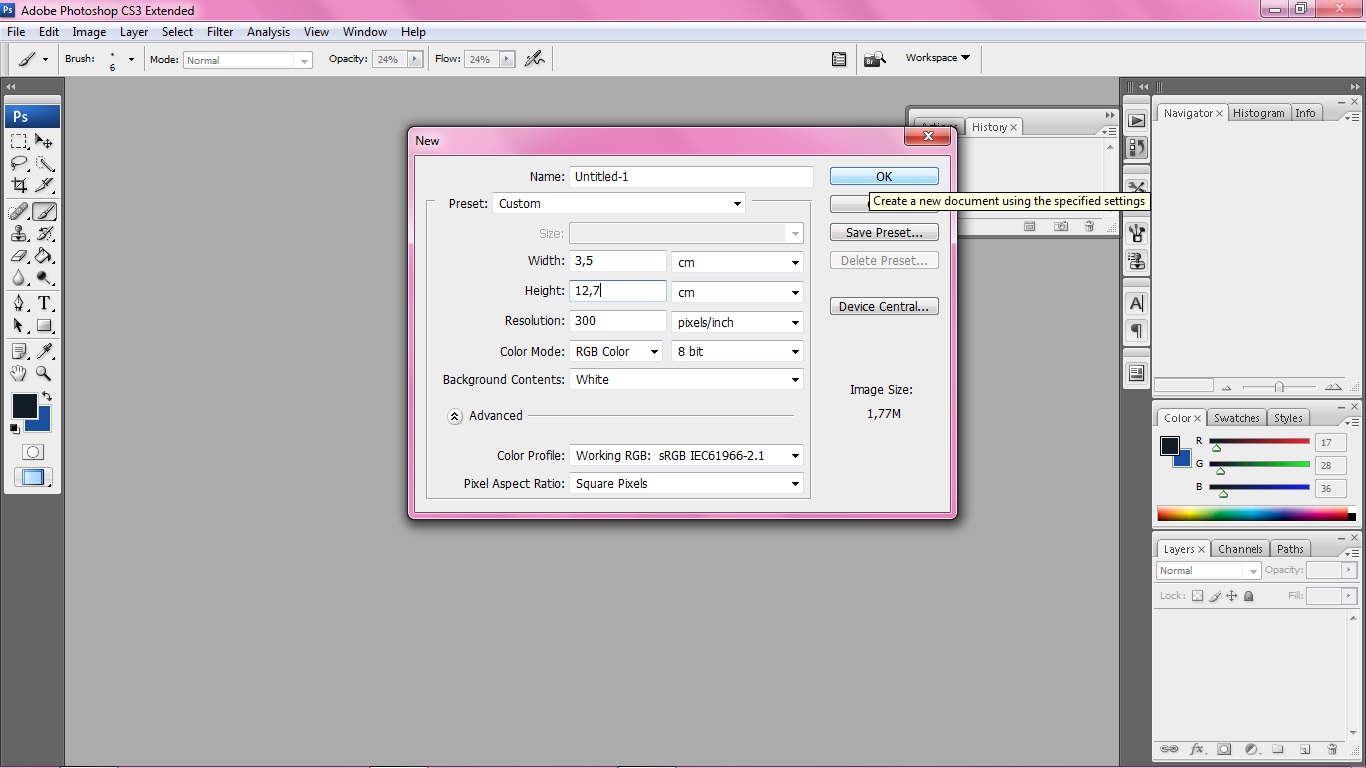Select the Eraser tool

tap(19, 257)
